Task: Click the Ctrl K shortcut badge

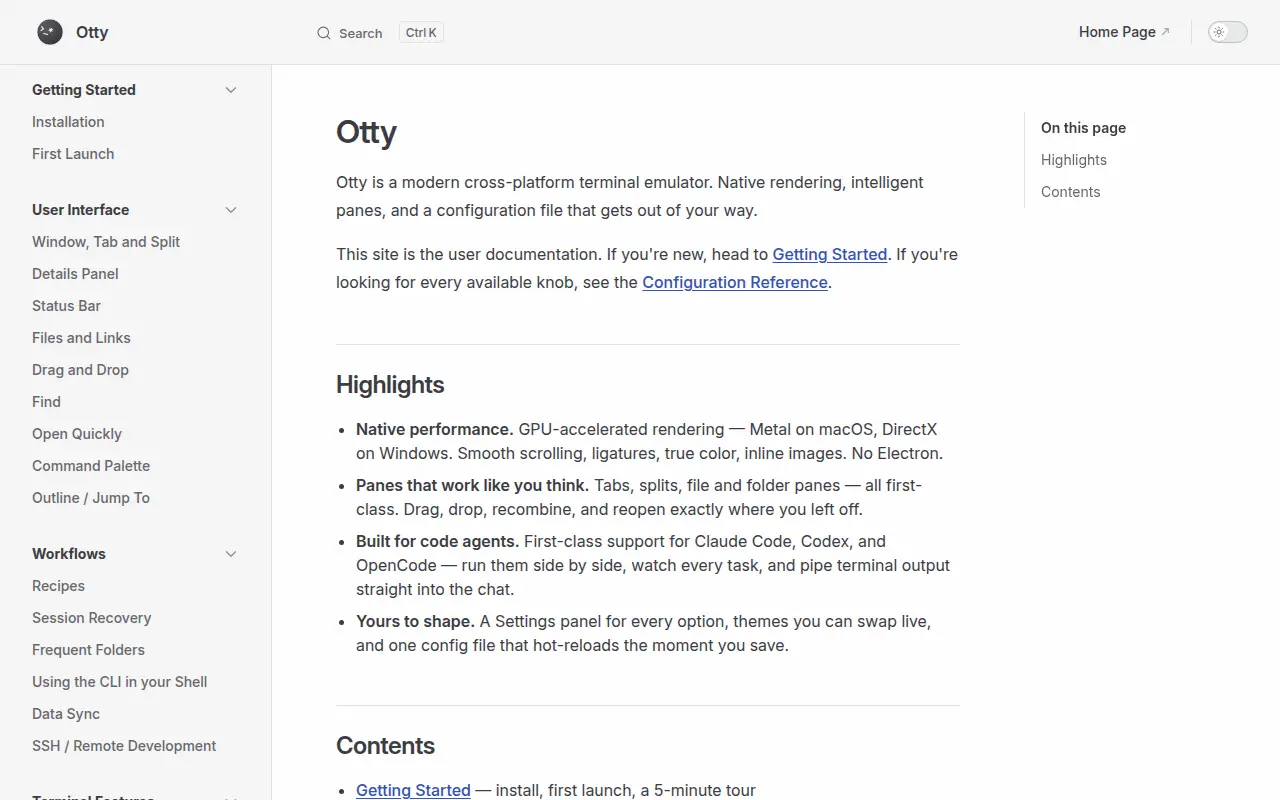Action: click(421, 33)
